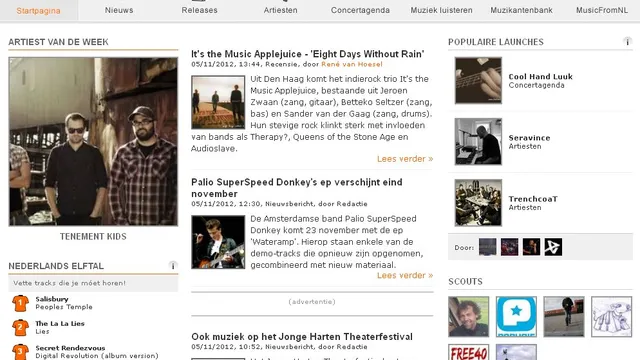The image size is (640, 360).
Task: Click the Cool Hand Luuk thumbnail
Action: pyautogui.click(x=478, y=80)
